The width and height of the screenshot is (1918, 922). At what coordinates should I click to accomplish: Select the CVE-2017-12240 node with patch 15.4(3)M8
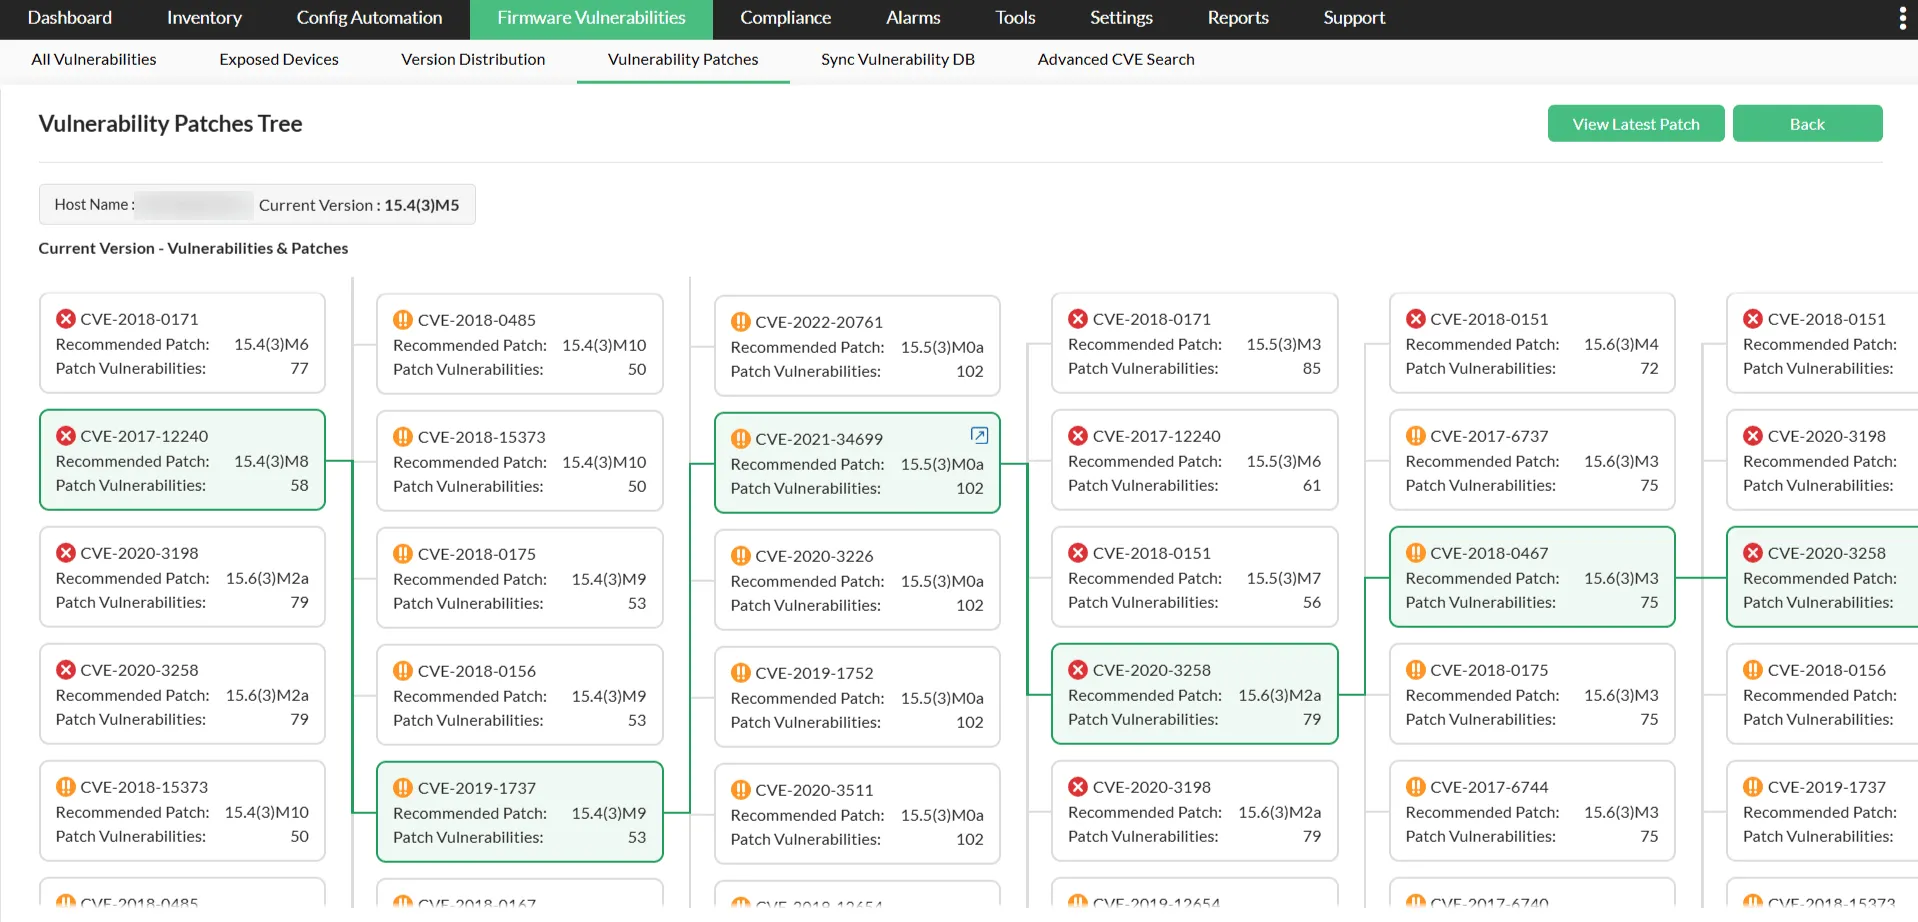[182, 461]
